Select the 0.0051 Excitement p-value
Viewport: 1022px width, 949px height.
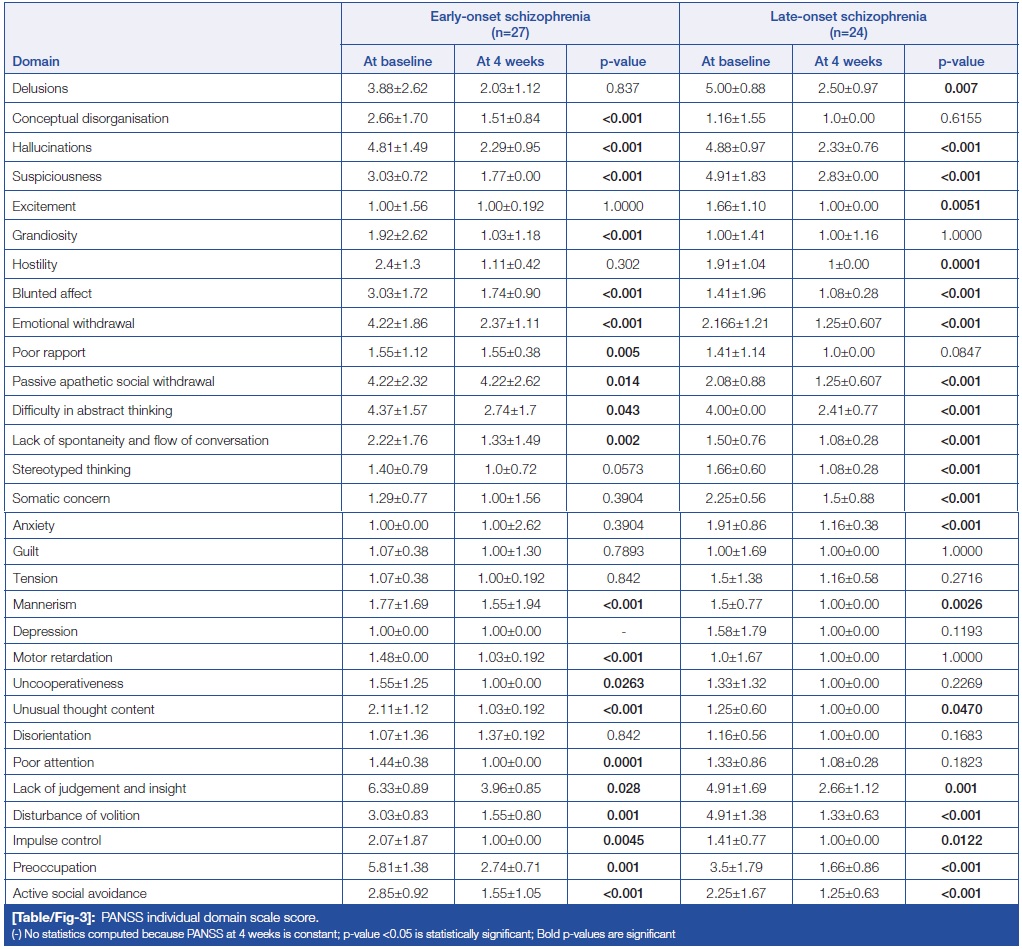coord(960,206)
